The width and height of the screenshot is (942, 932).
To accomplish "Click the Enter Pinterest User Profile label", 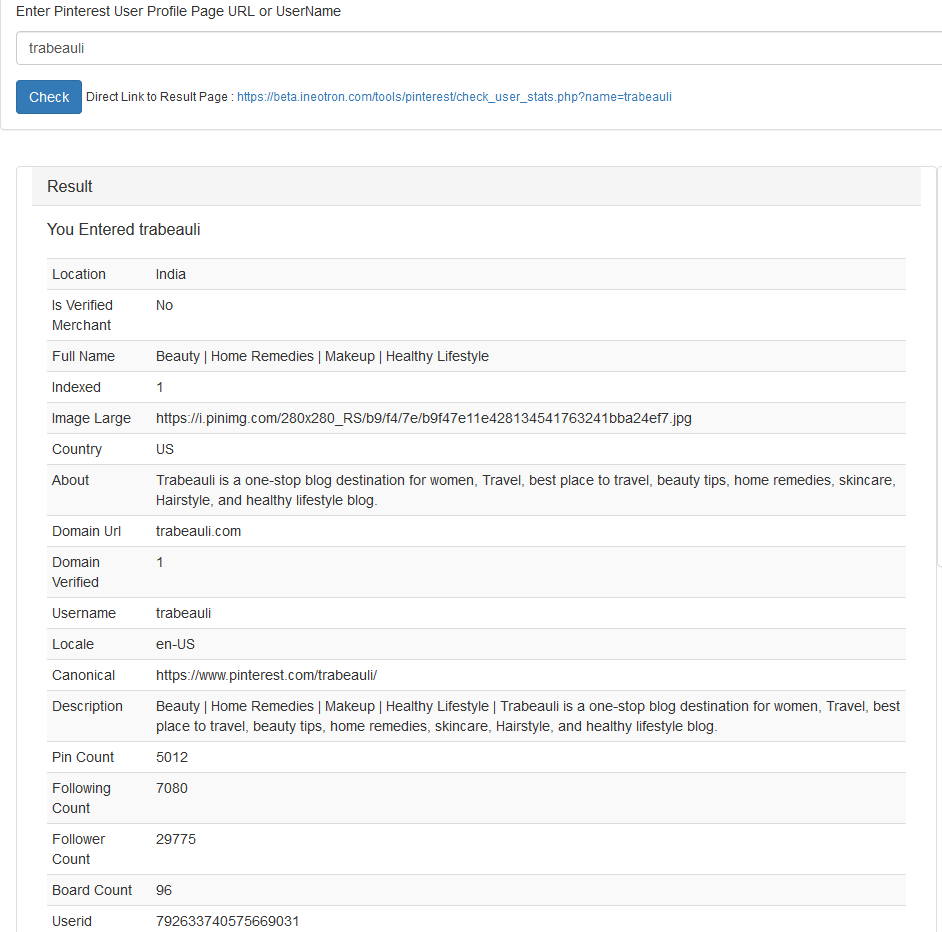I will tap(178, 11).
